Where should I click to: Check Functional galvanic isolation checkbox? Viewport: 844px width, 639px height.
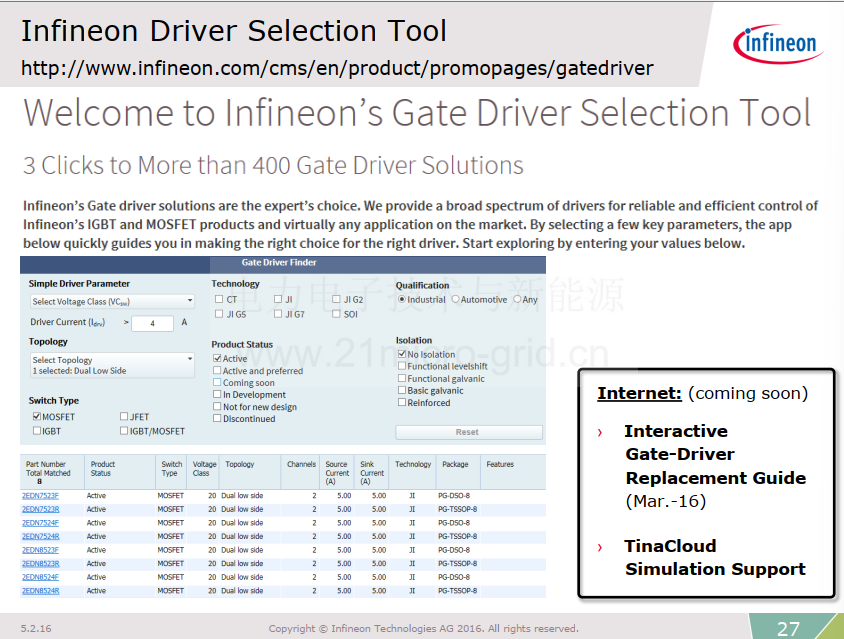pos(402,378)
